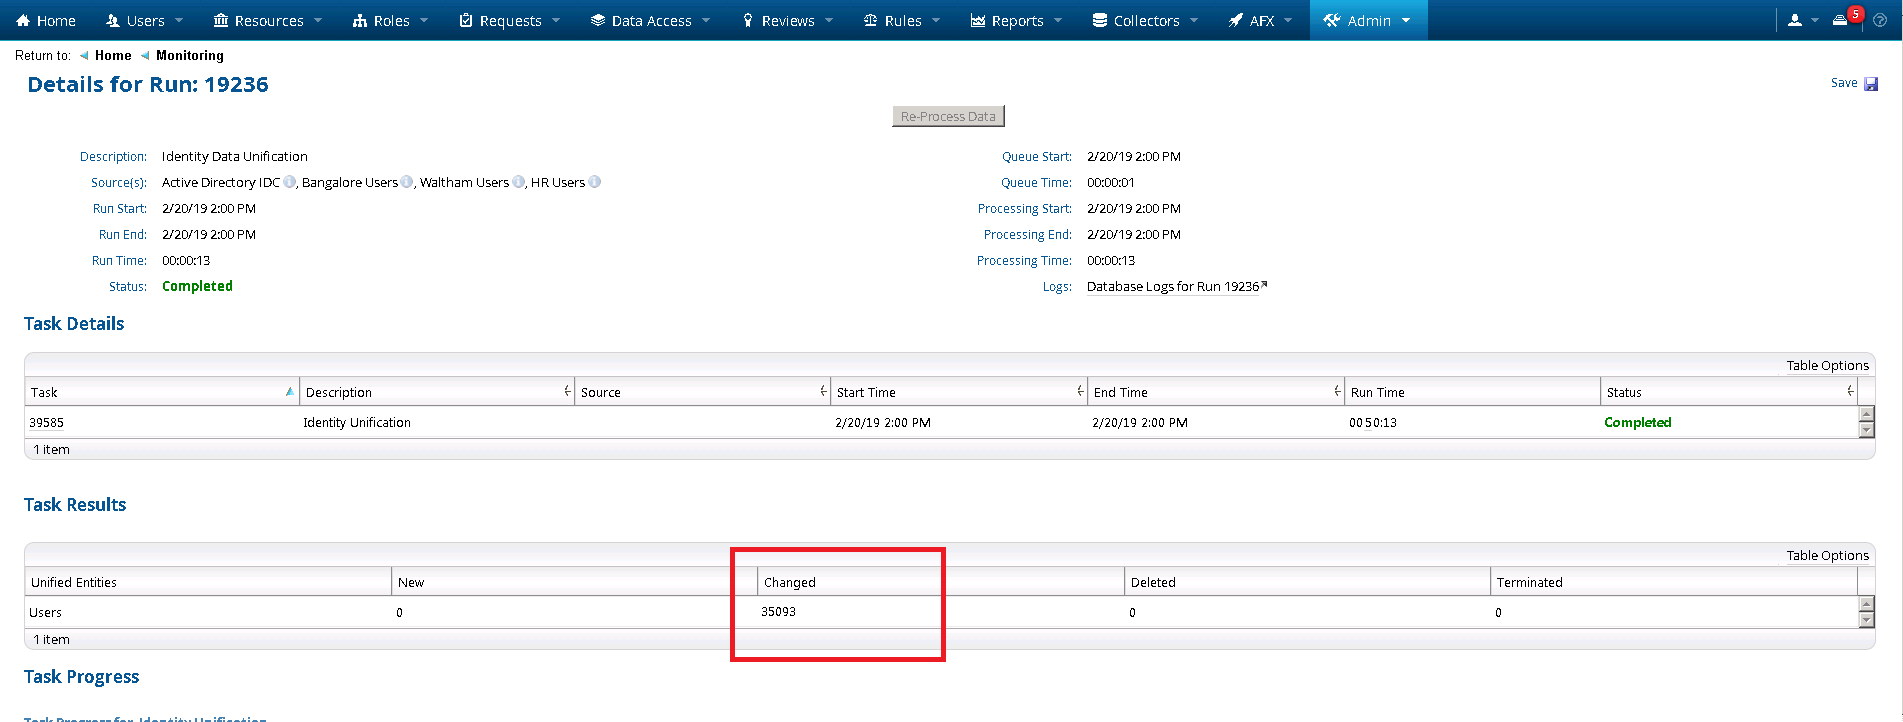Return to Monitoring via breadcrumb link
The height and width of the screenshot is (722, 1903).
pyautogui.click(x=189, y=56)
